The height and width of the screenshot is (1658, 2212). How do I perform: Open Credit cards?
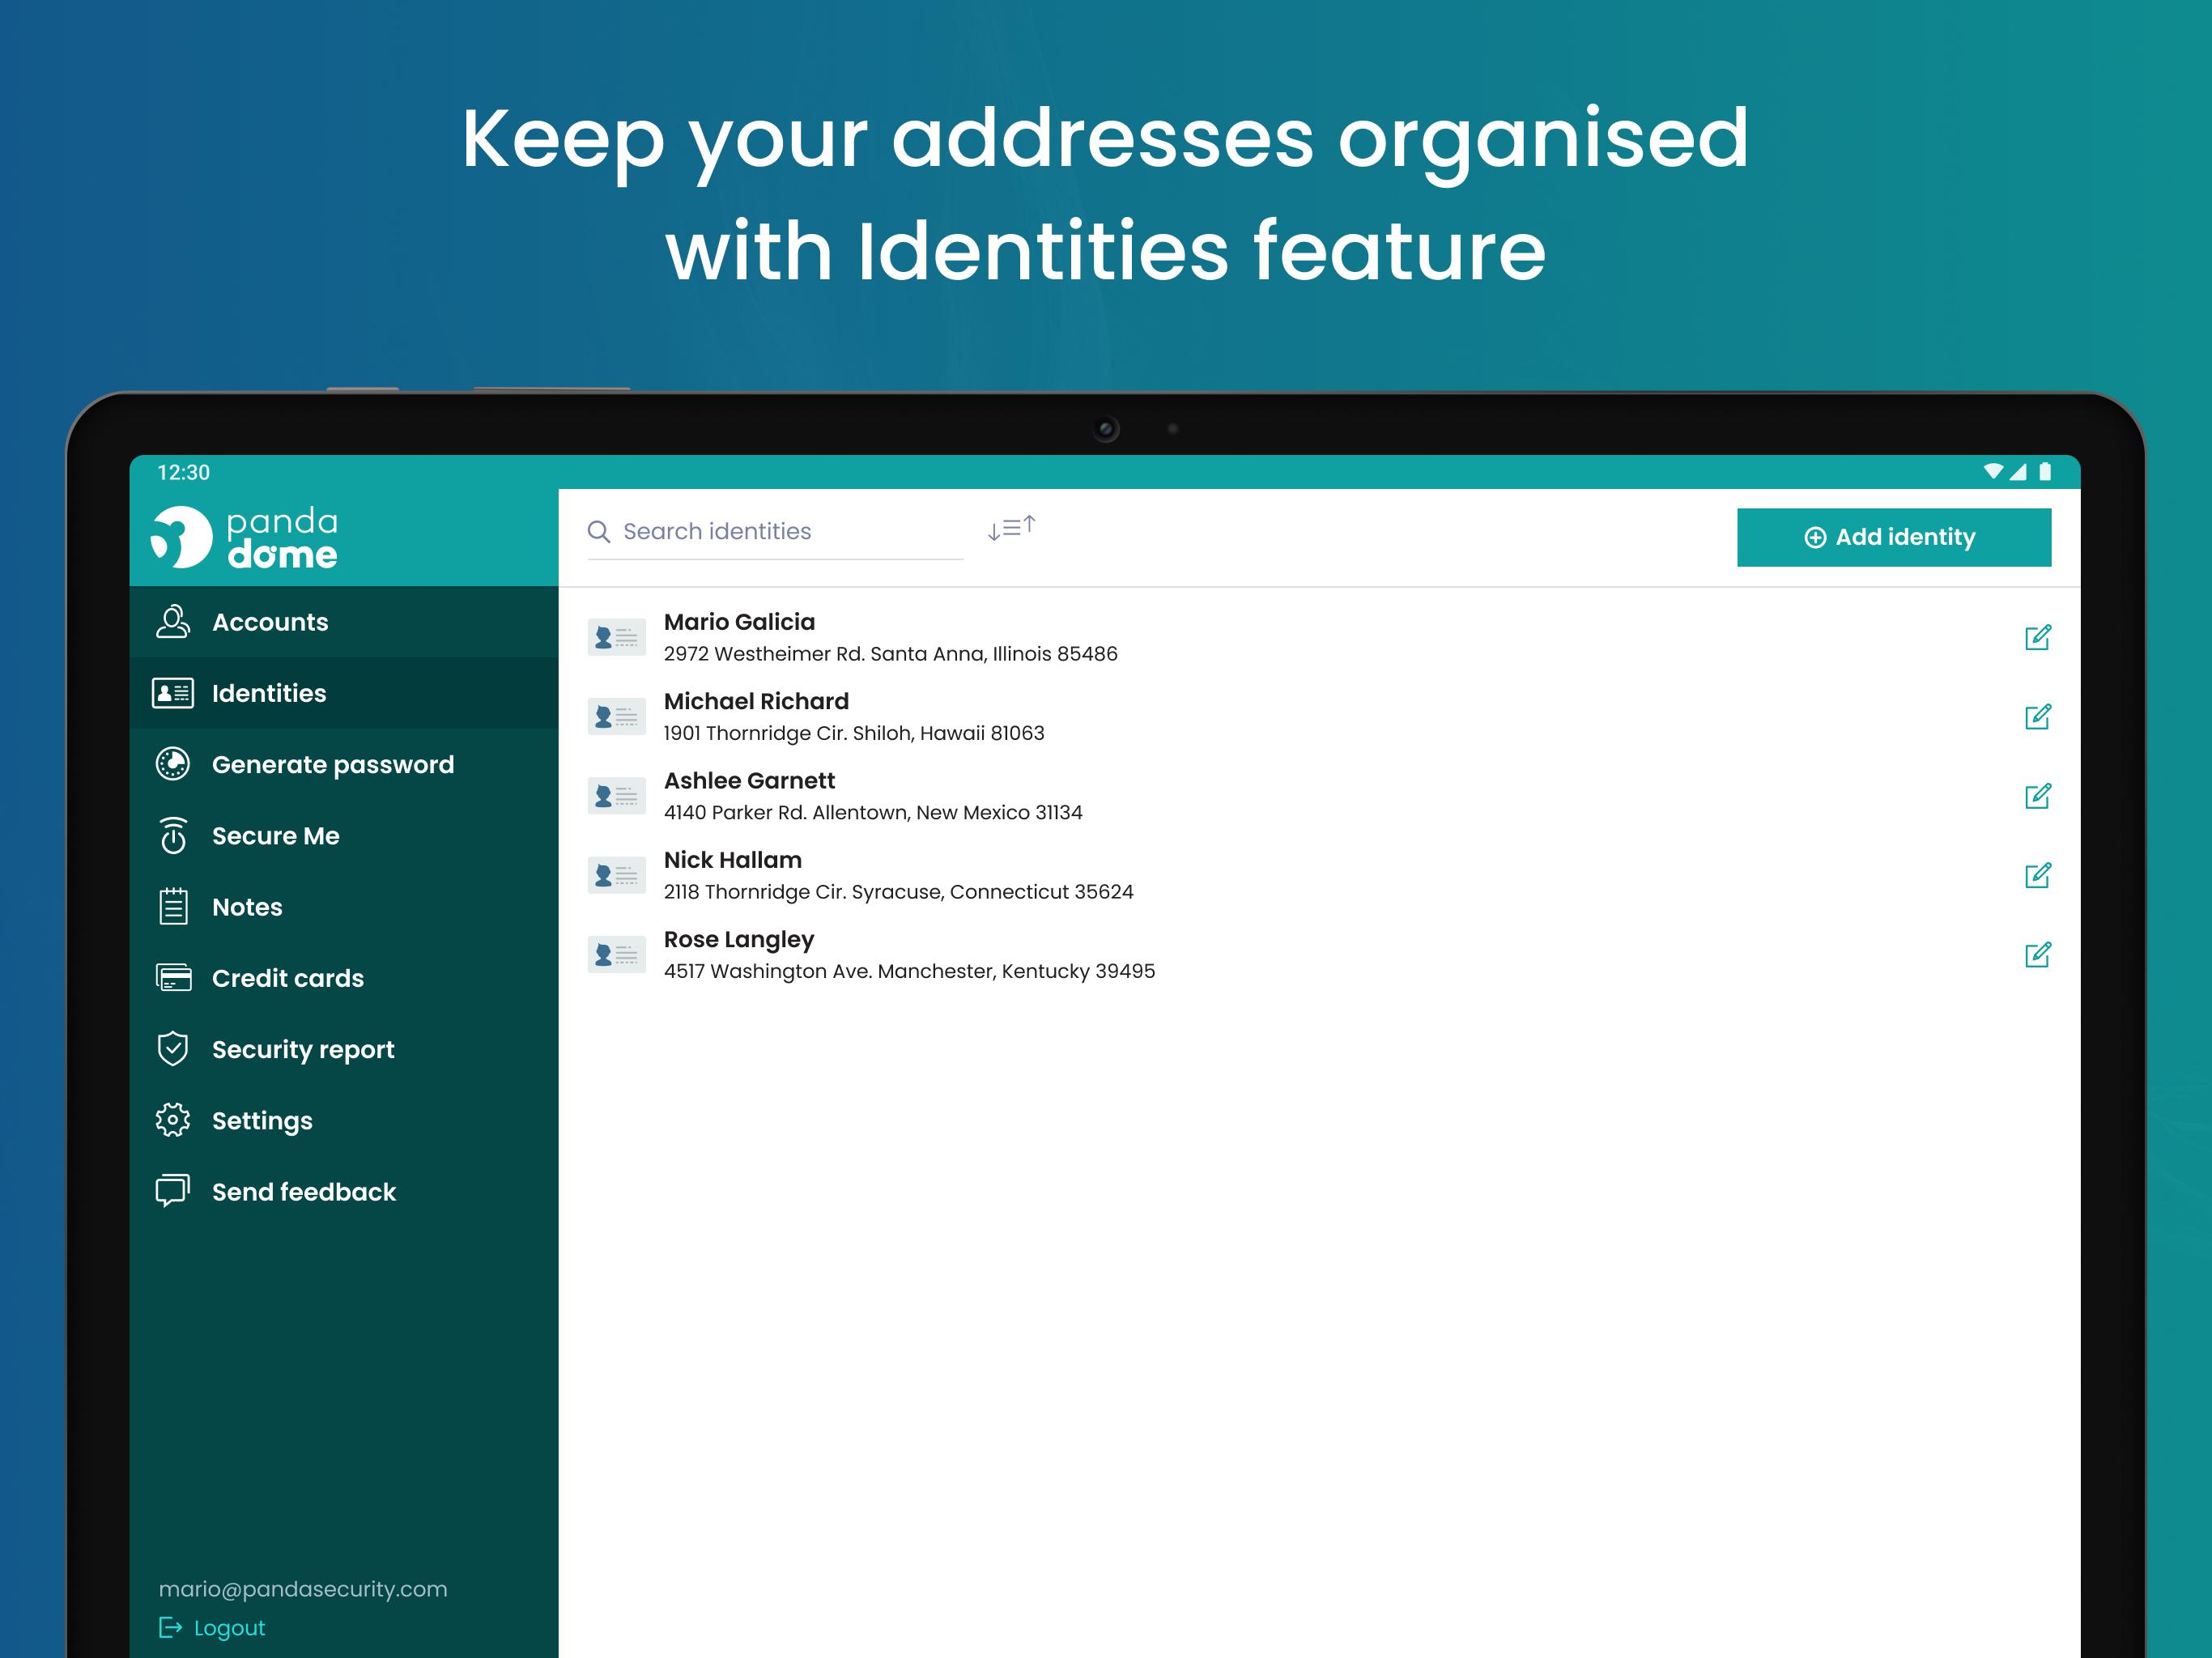point(344,977)
